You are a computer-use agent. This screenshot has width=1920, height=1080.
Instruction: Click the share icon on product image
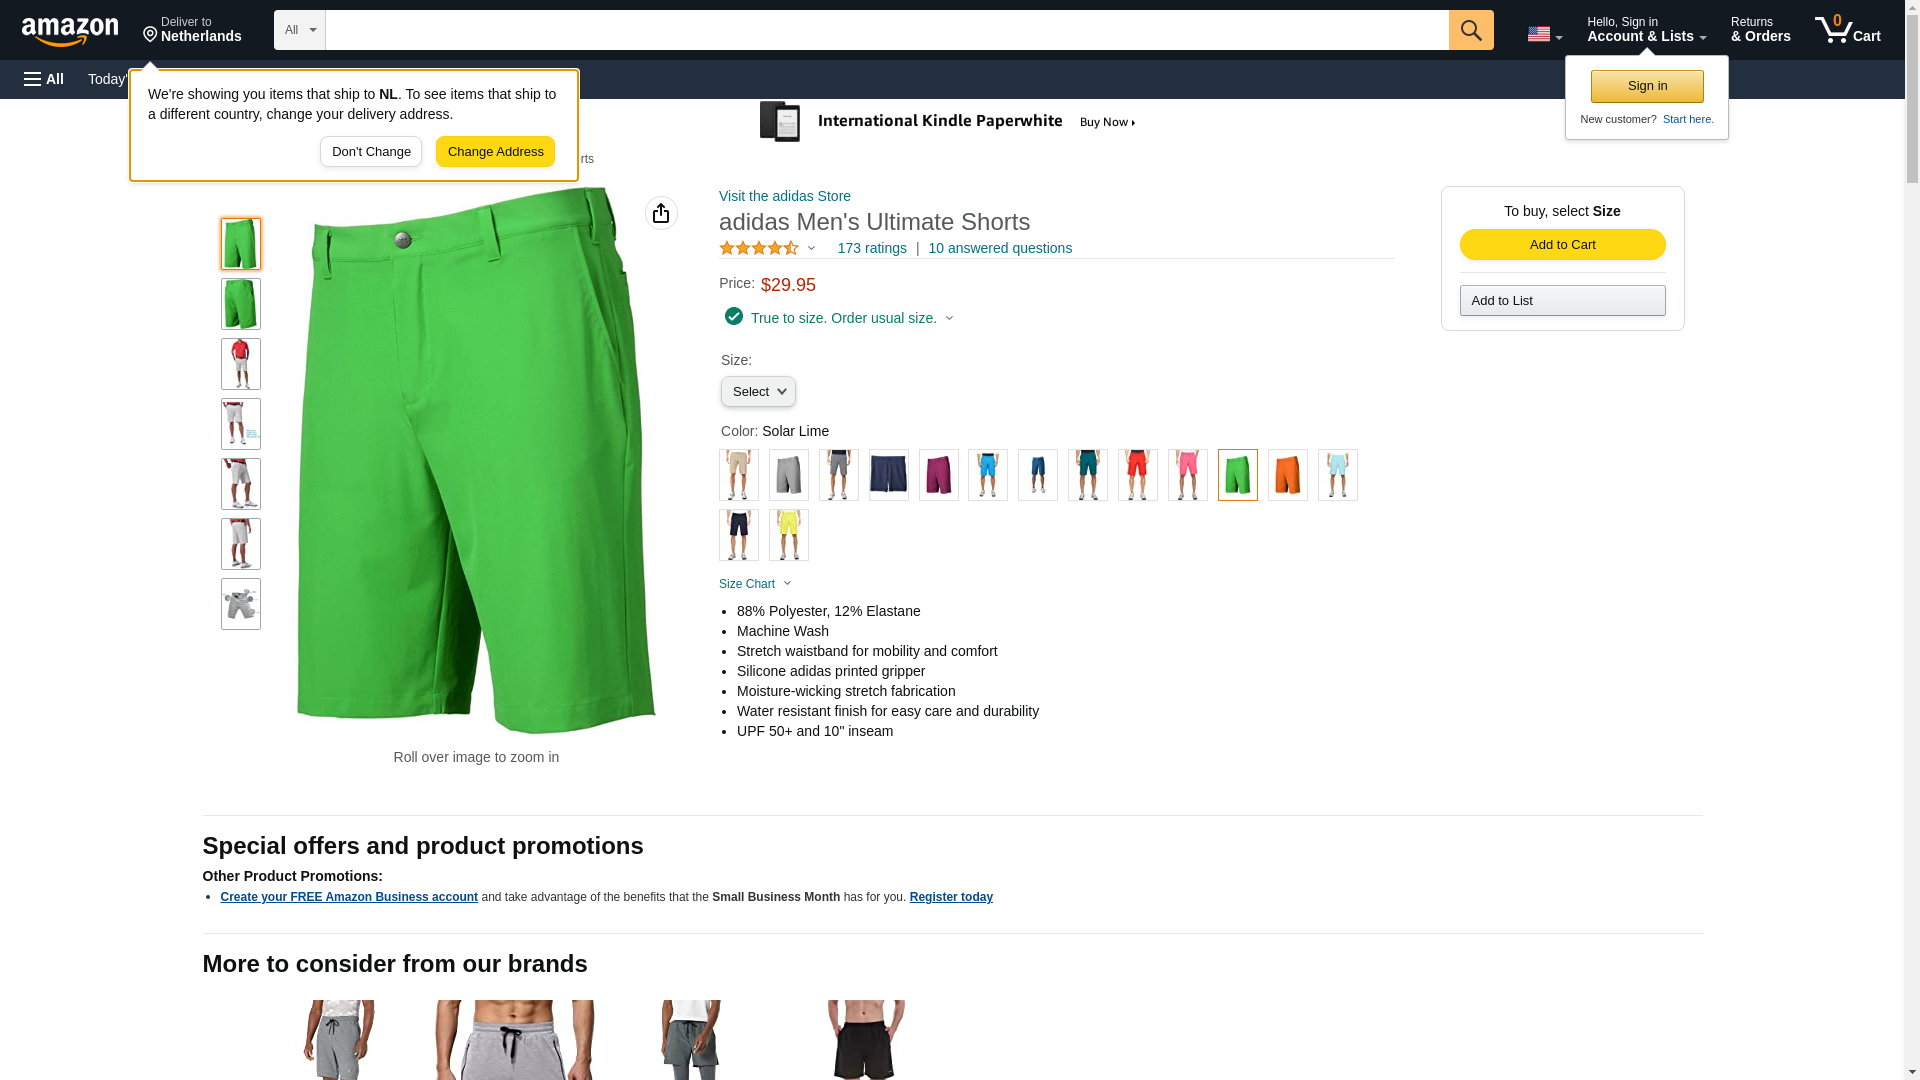click(x=661, y=213)
